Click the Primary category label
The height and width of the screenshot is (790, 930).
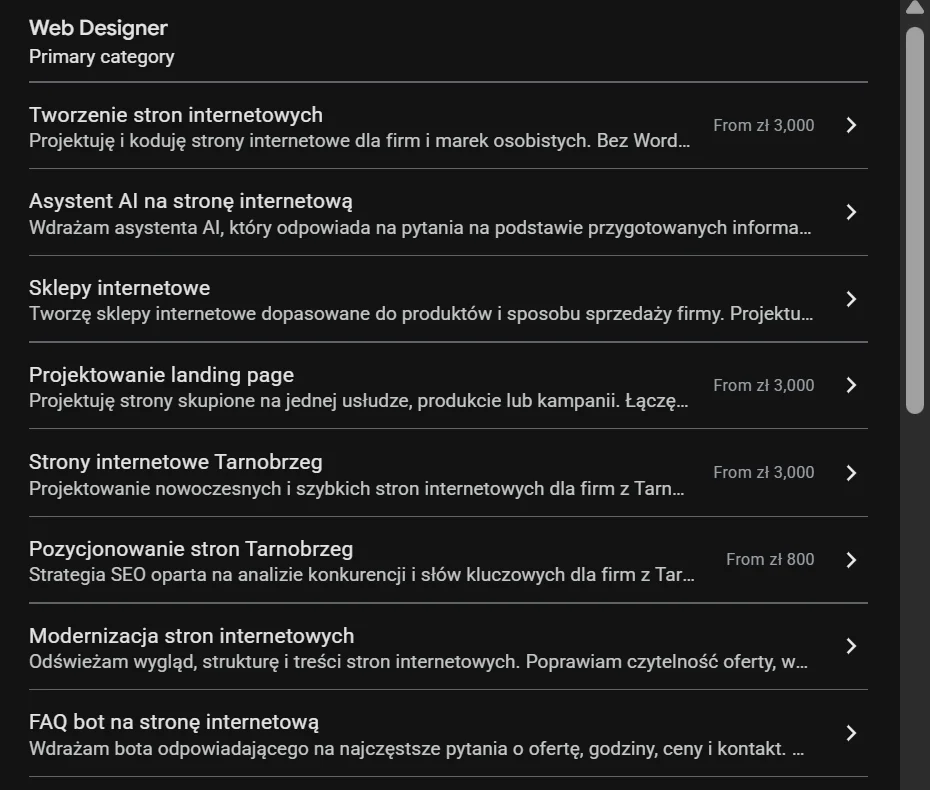101,57
